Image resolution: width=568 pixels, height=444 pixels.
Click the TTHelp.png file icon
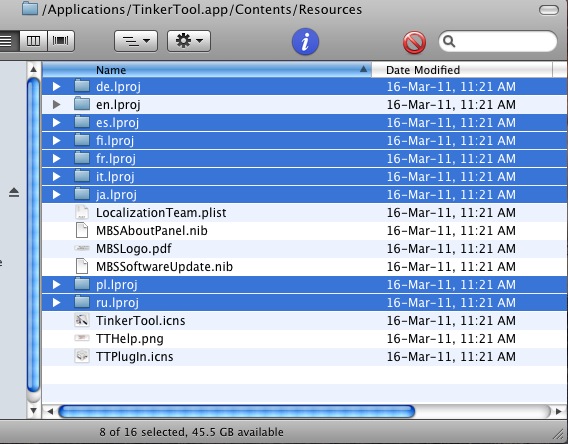(x=82, y=338)
